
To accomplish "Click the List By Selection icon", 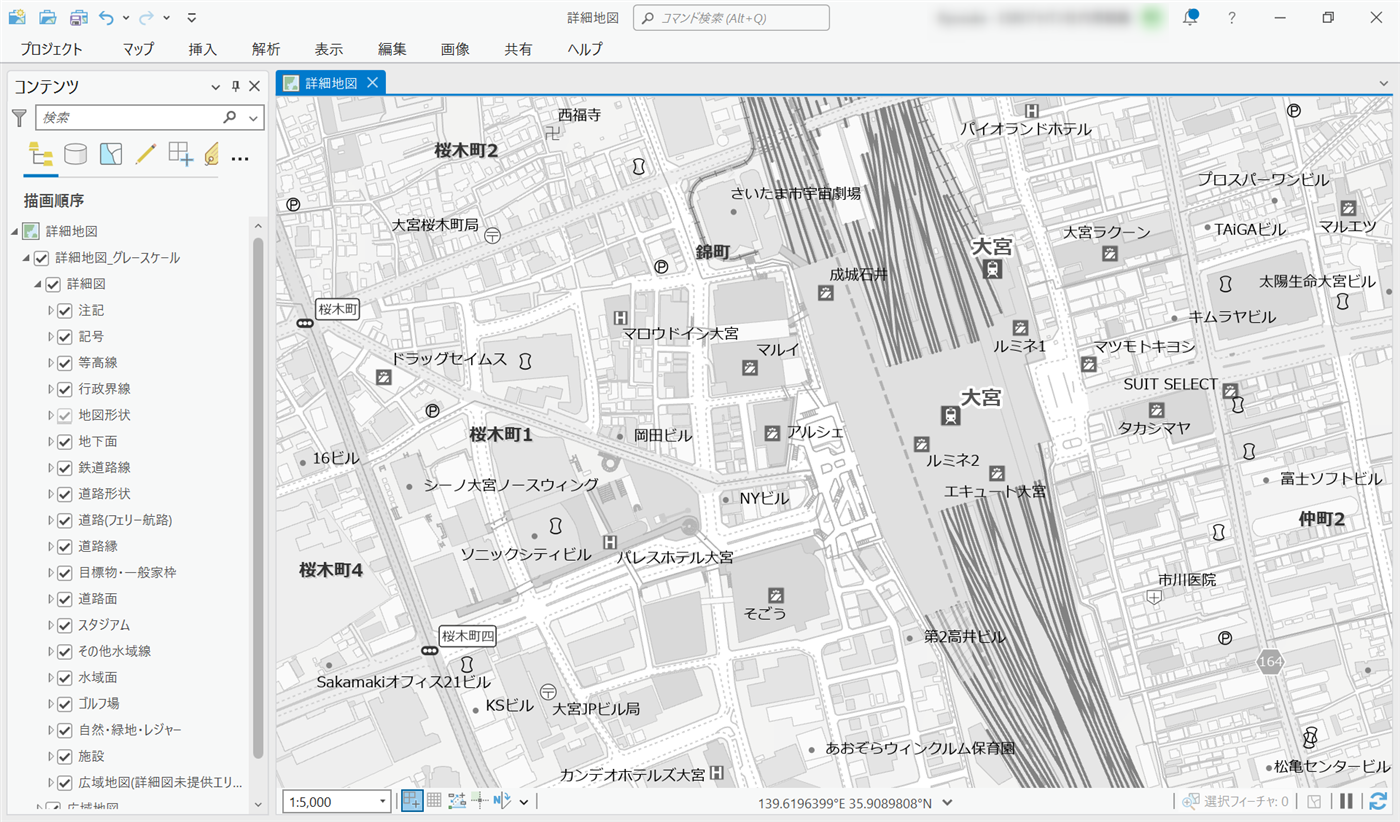I will click(111, 153).
